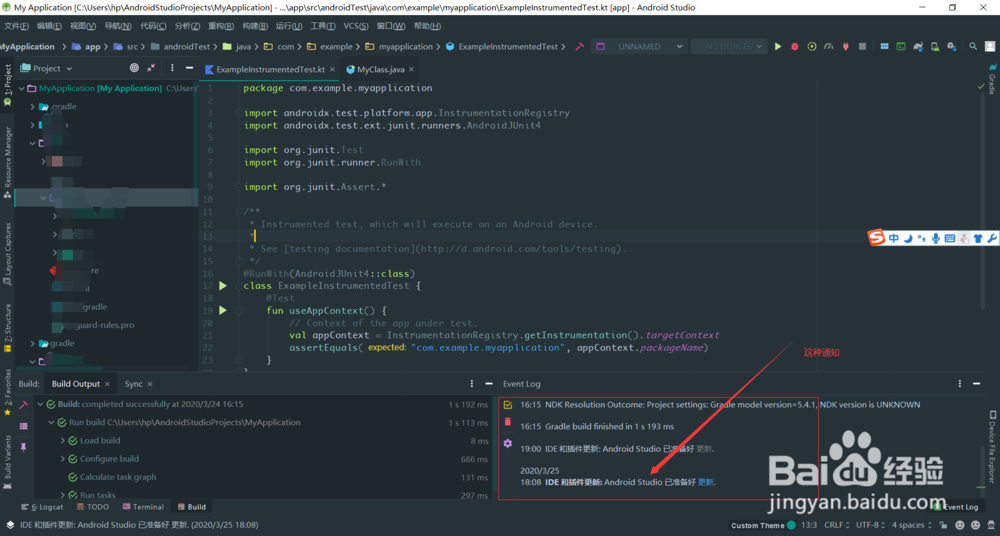Open the NO DEVICES device dropdown
Screen dimensions: 1000x536
coord(730,47)
